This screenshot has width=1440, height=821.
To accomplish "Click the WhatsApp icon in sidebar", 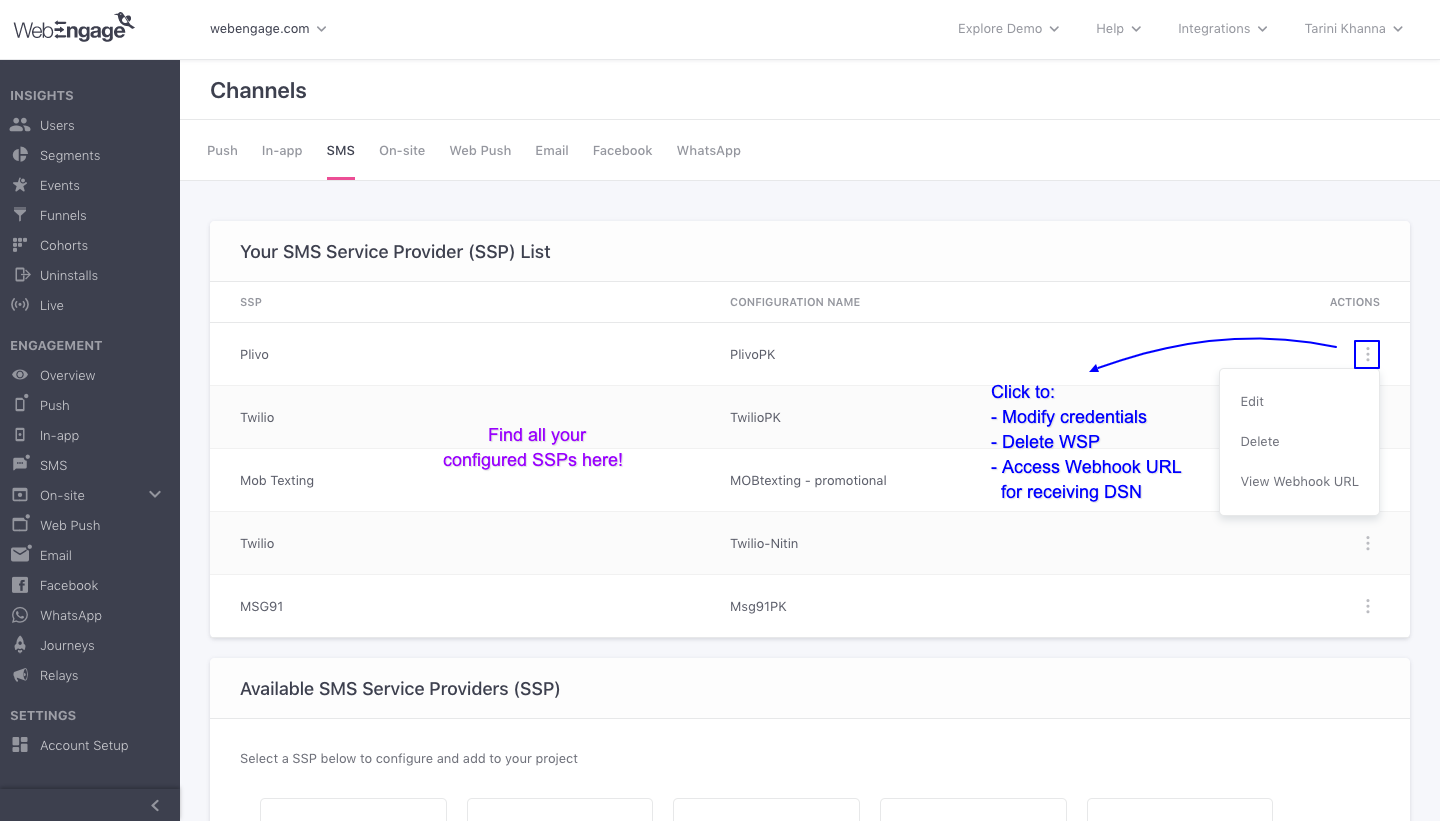I will [x=20, y=615].
